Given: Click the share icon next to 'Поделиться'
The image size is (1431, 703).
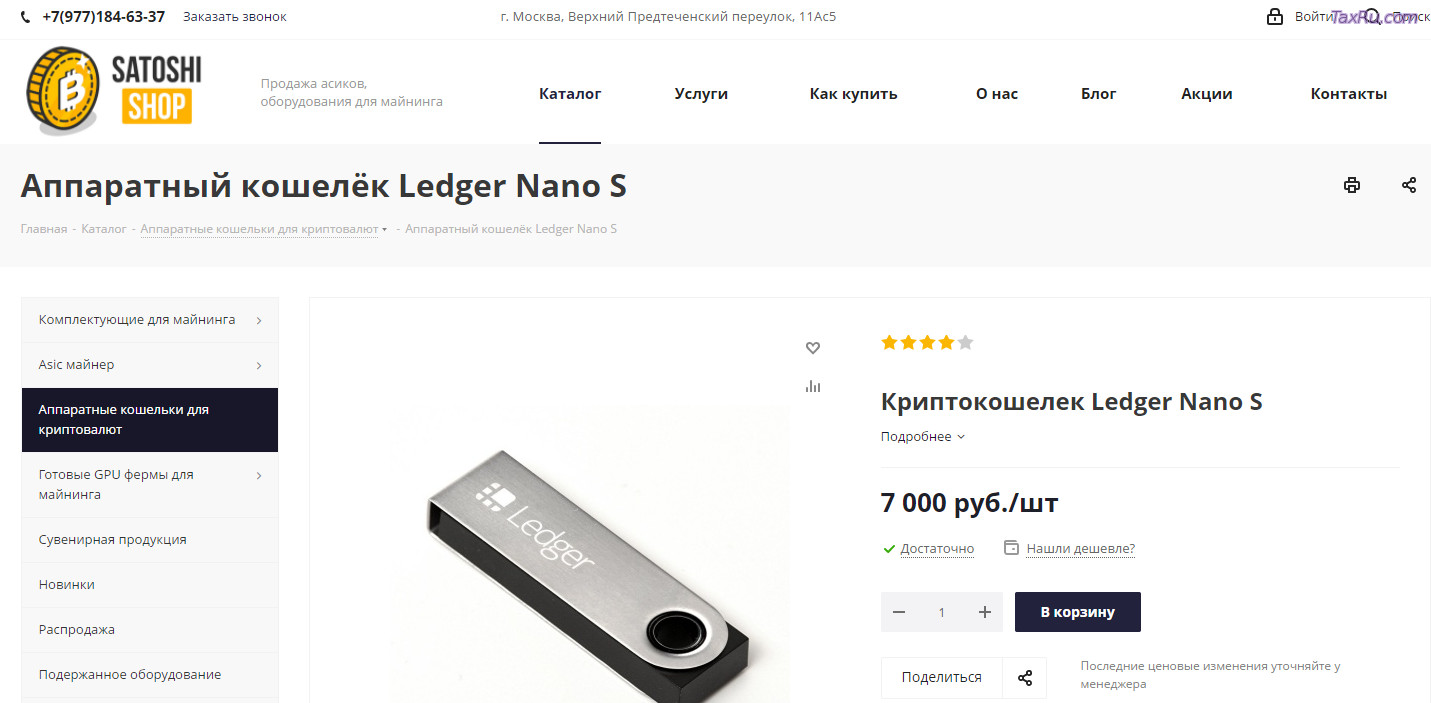Looking at the screenshot, I should [x=1025, y=677].
